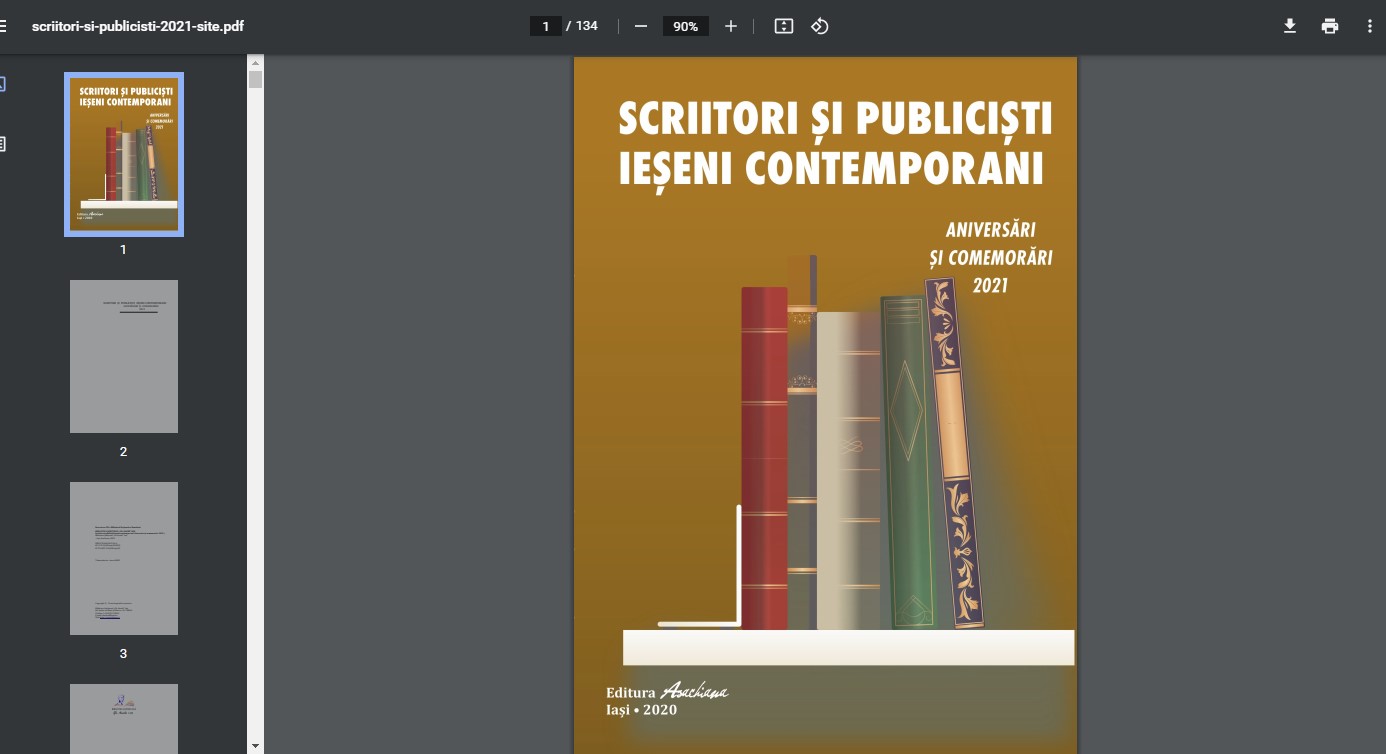This screenshot has width=1386, height=754.
Task: Print the PDF document
Action: [x=1330, y=27]
